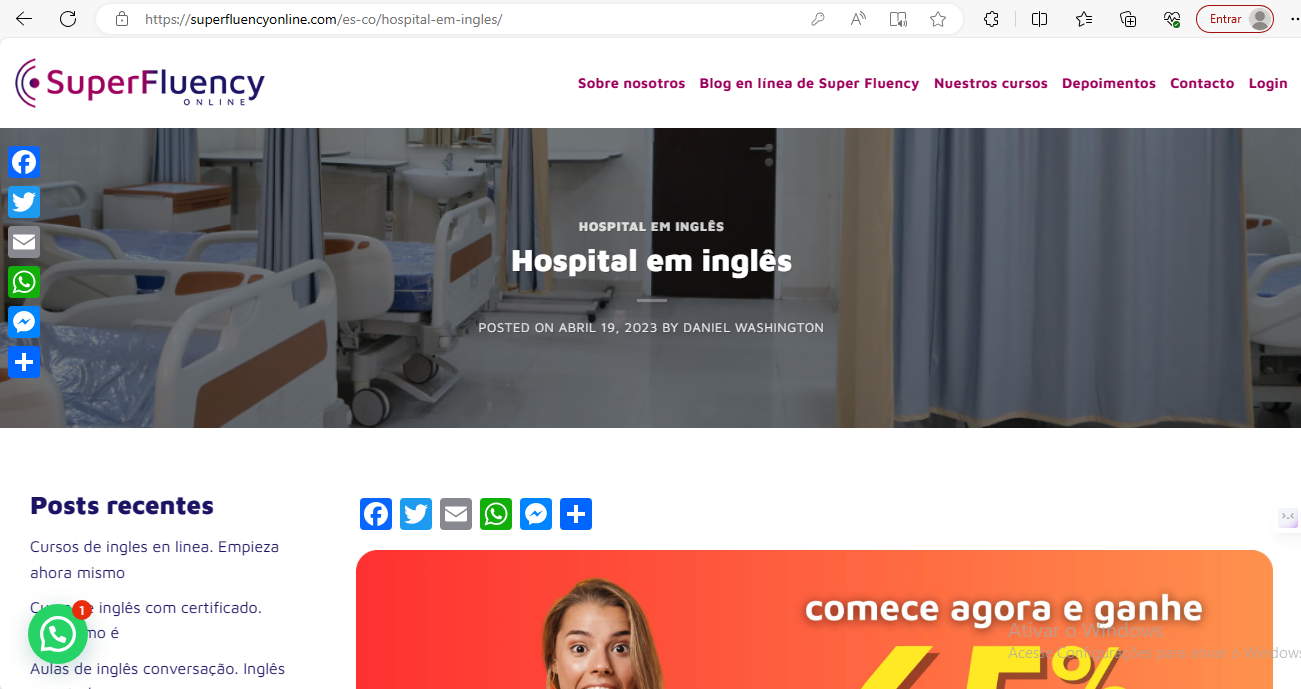Click Entrar profile sign-in button
Viewport: 1301px width, 689px height.
coord(1235,19)
